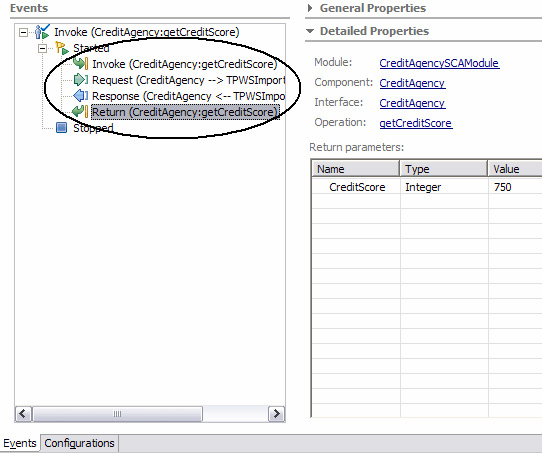Click the top-level Invoke event icon
This screenshot has width=542, height=453.
tap(42, 32)
